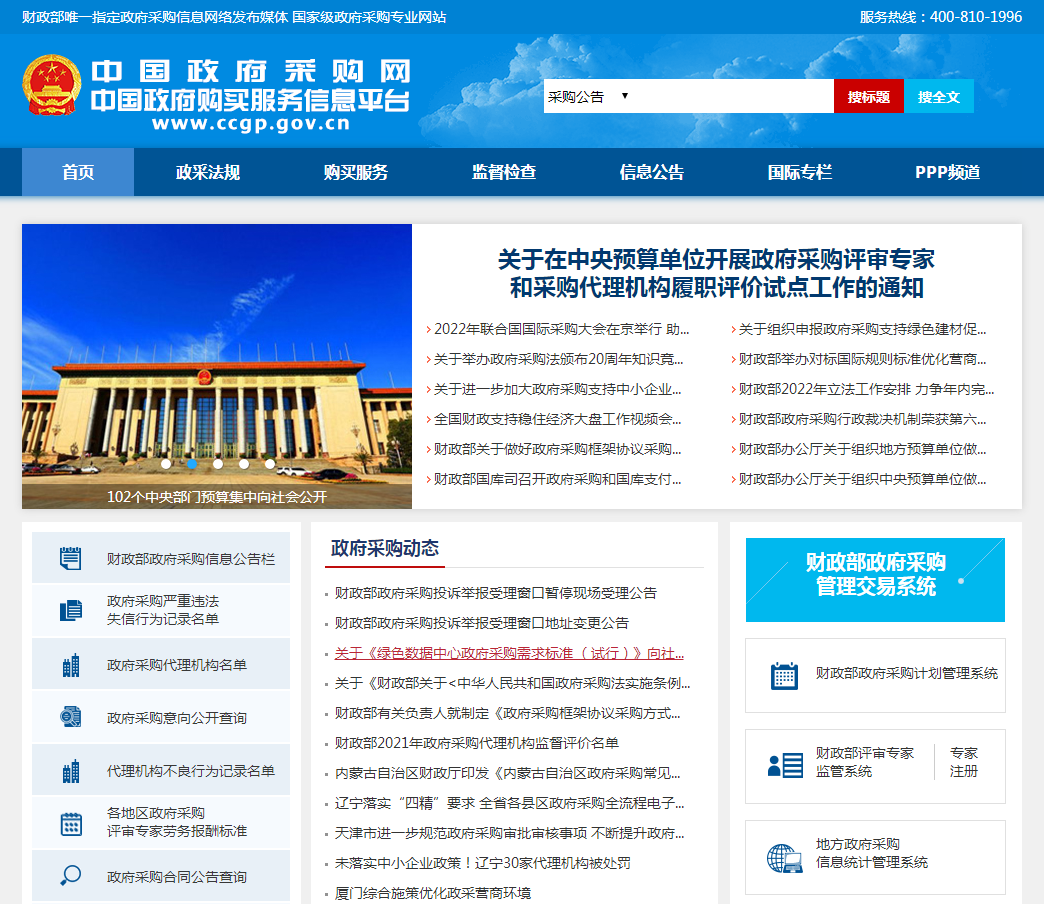Select the fourth carousel slide dot
This screenshot has height=904, width=1044.
pos(244,464)
